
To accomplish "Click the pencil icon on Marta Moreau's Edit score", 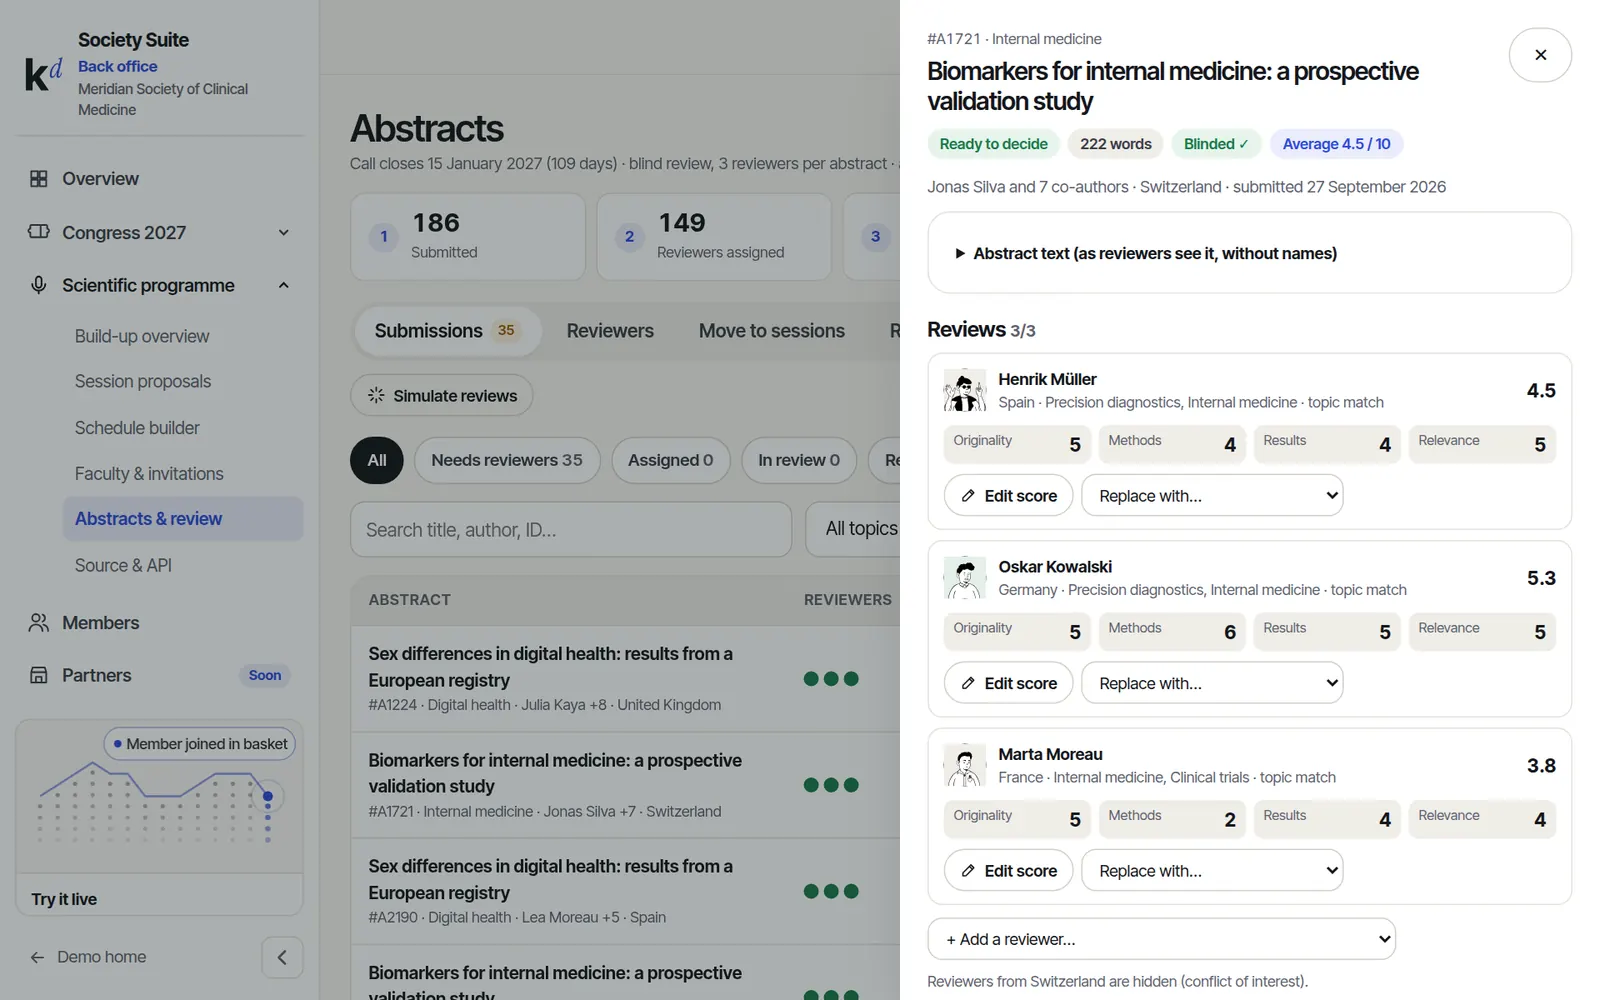I will (x=968, y=871).
